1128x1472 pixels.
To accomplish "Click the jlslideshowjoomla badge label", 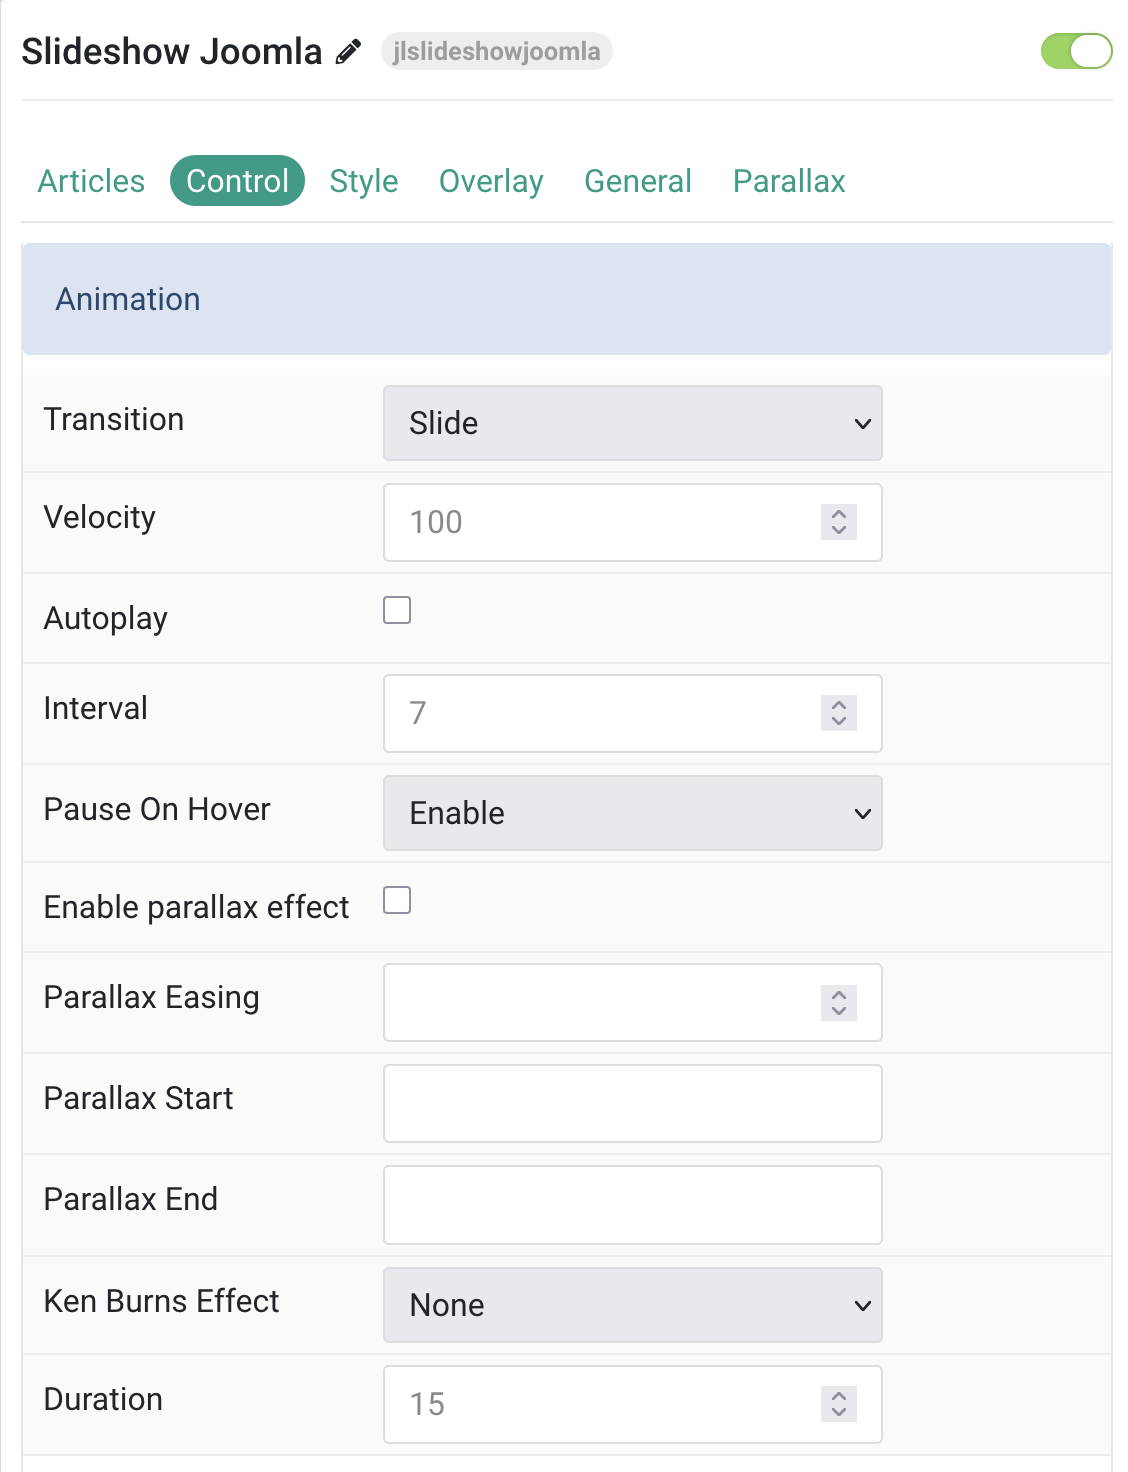I will point(497,51).
